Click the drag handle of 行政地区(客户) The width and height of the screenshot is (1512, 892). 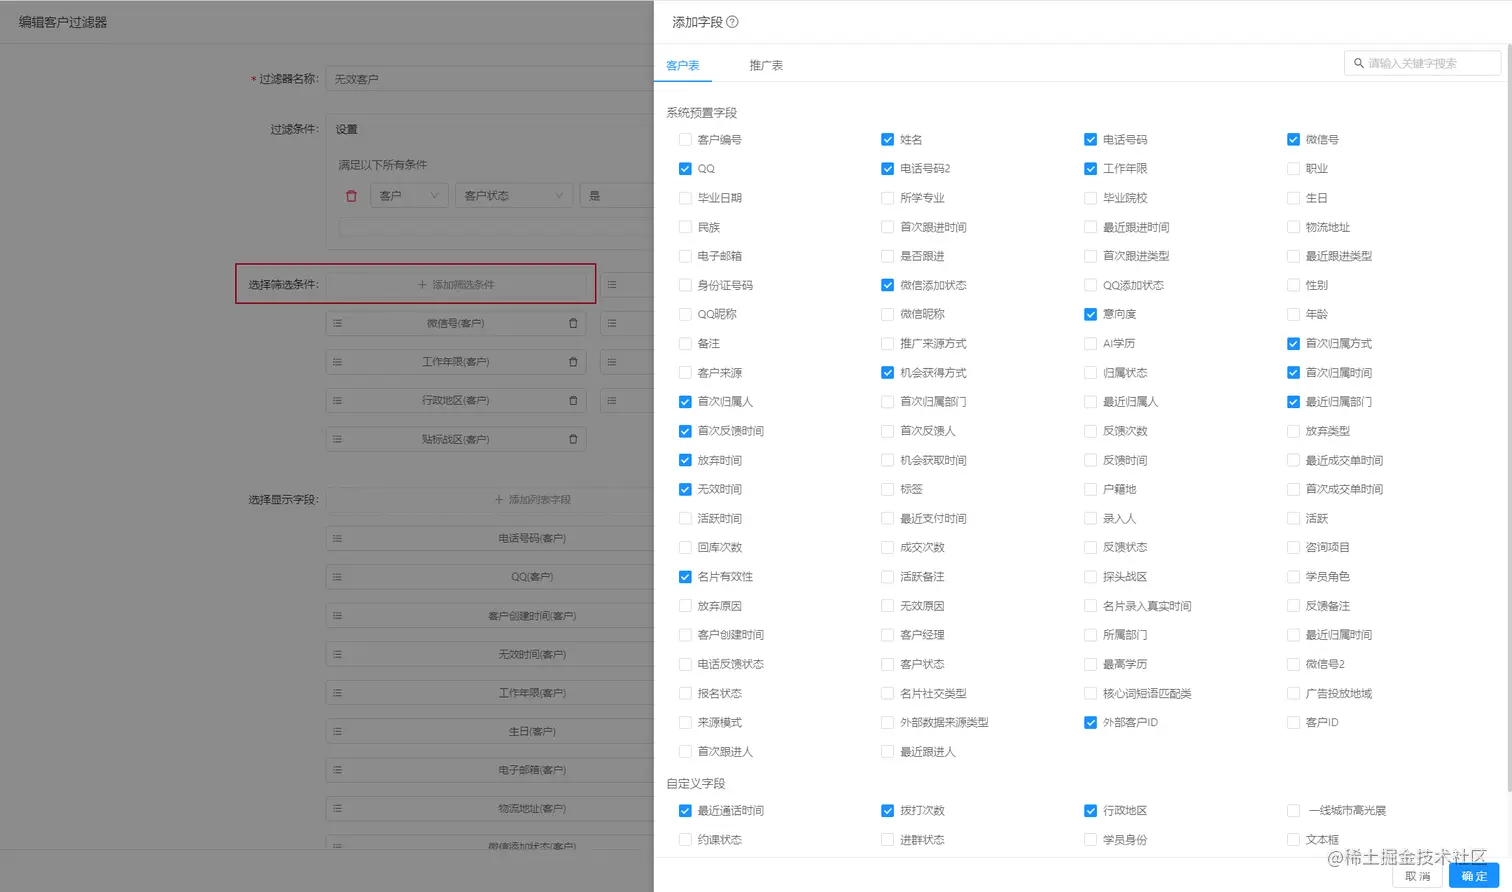338,401
